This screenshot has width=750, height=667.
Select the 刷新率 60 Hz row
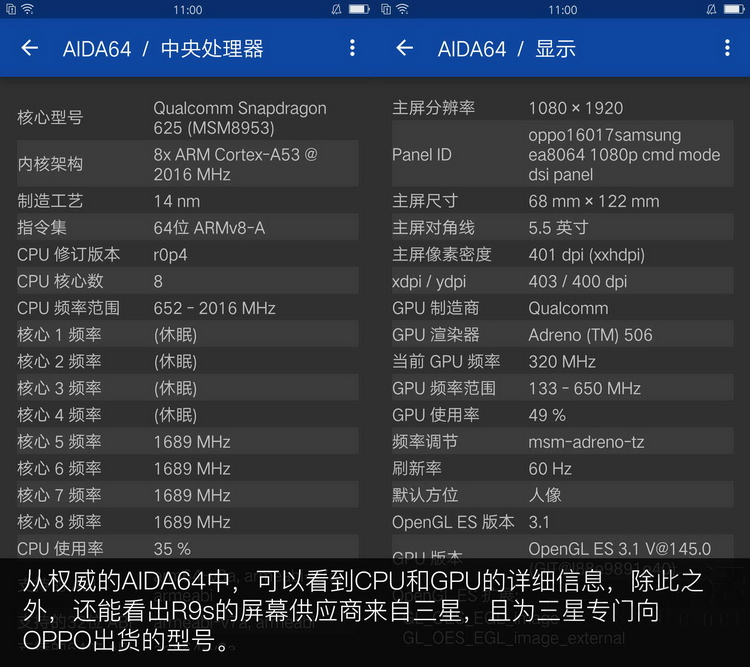[x=562, y=468]
